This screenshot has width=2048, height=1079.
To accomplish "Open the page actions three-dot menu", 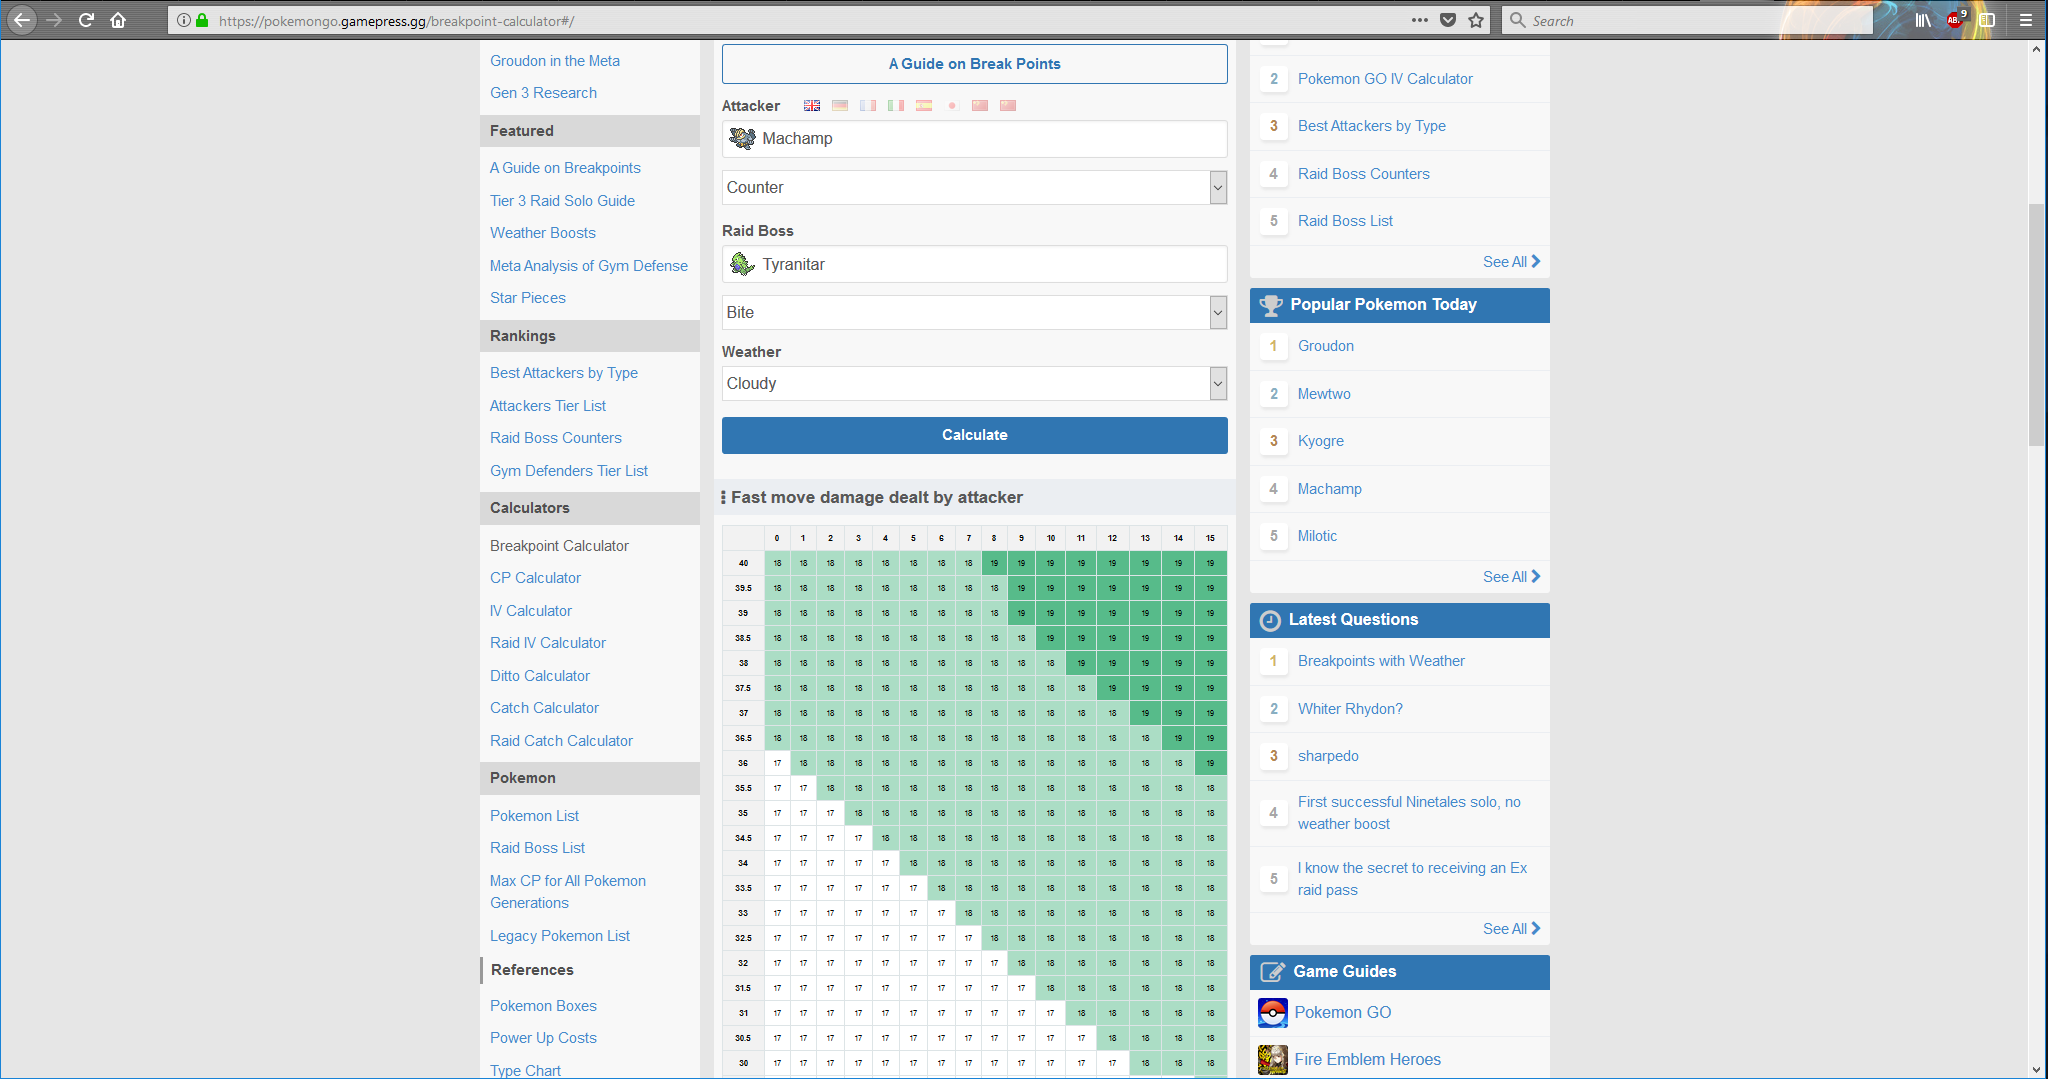I will coord(1420,20).
